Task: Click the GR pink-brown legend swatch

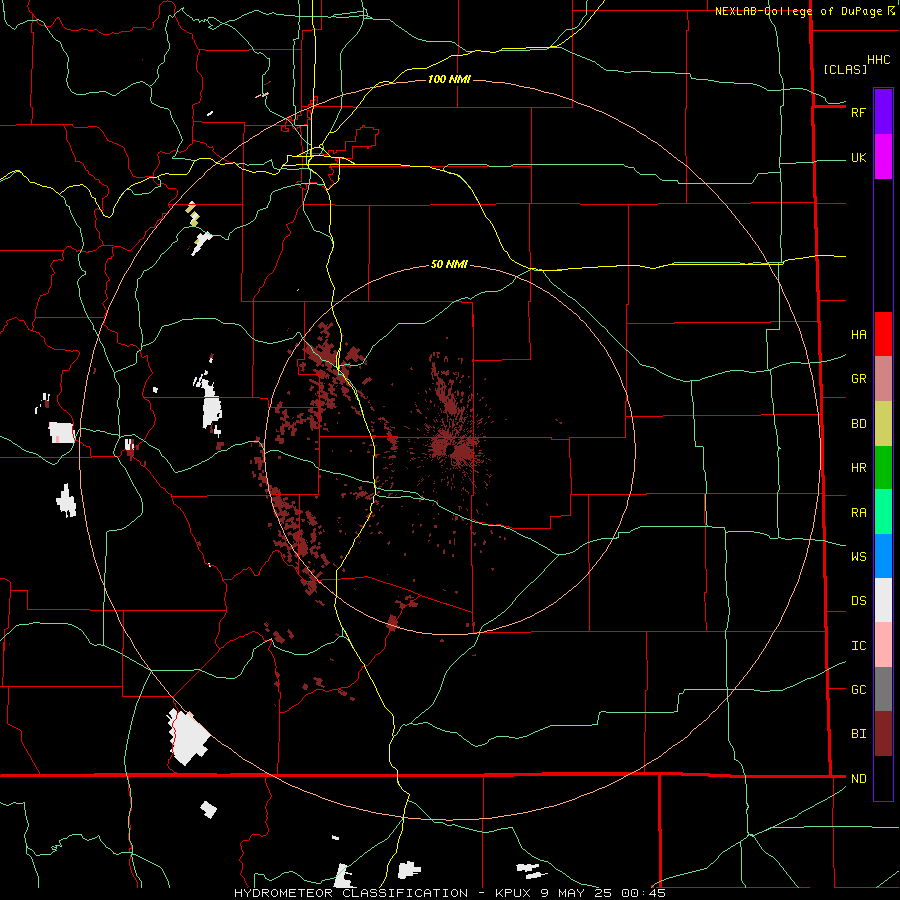Action: tap(883, 379)
